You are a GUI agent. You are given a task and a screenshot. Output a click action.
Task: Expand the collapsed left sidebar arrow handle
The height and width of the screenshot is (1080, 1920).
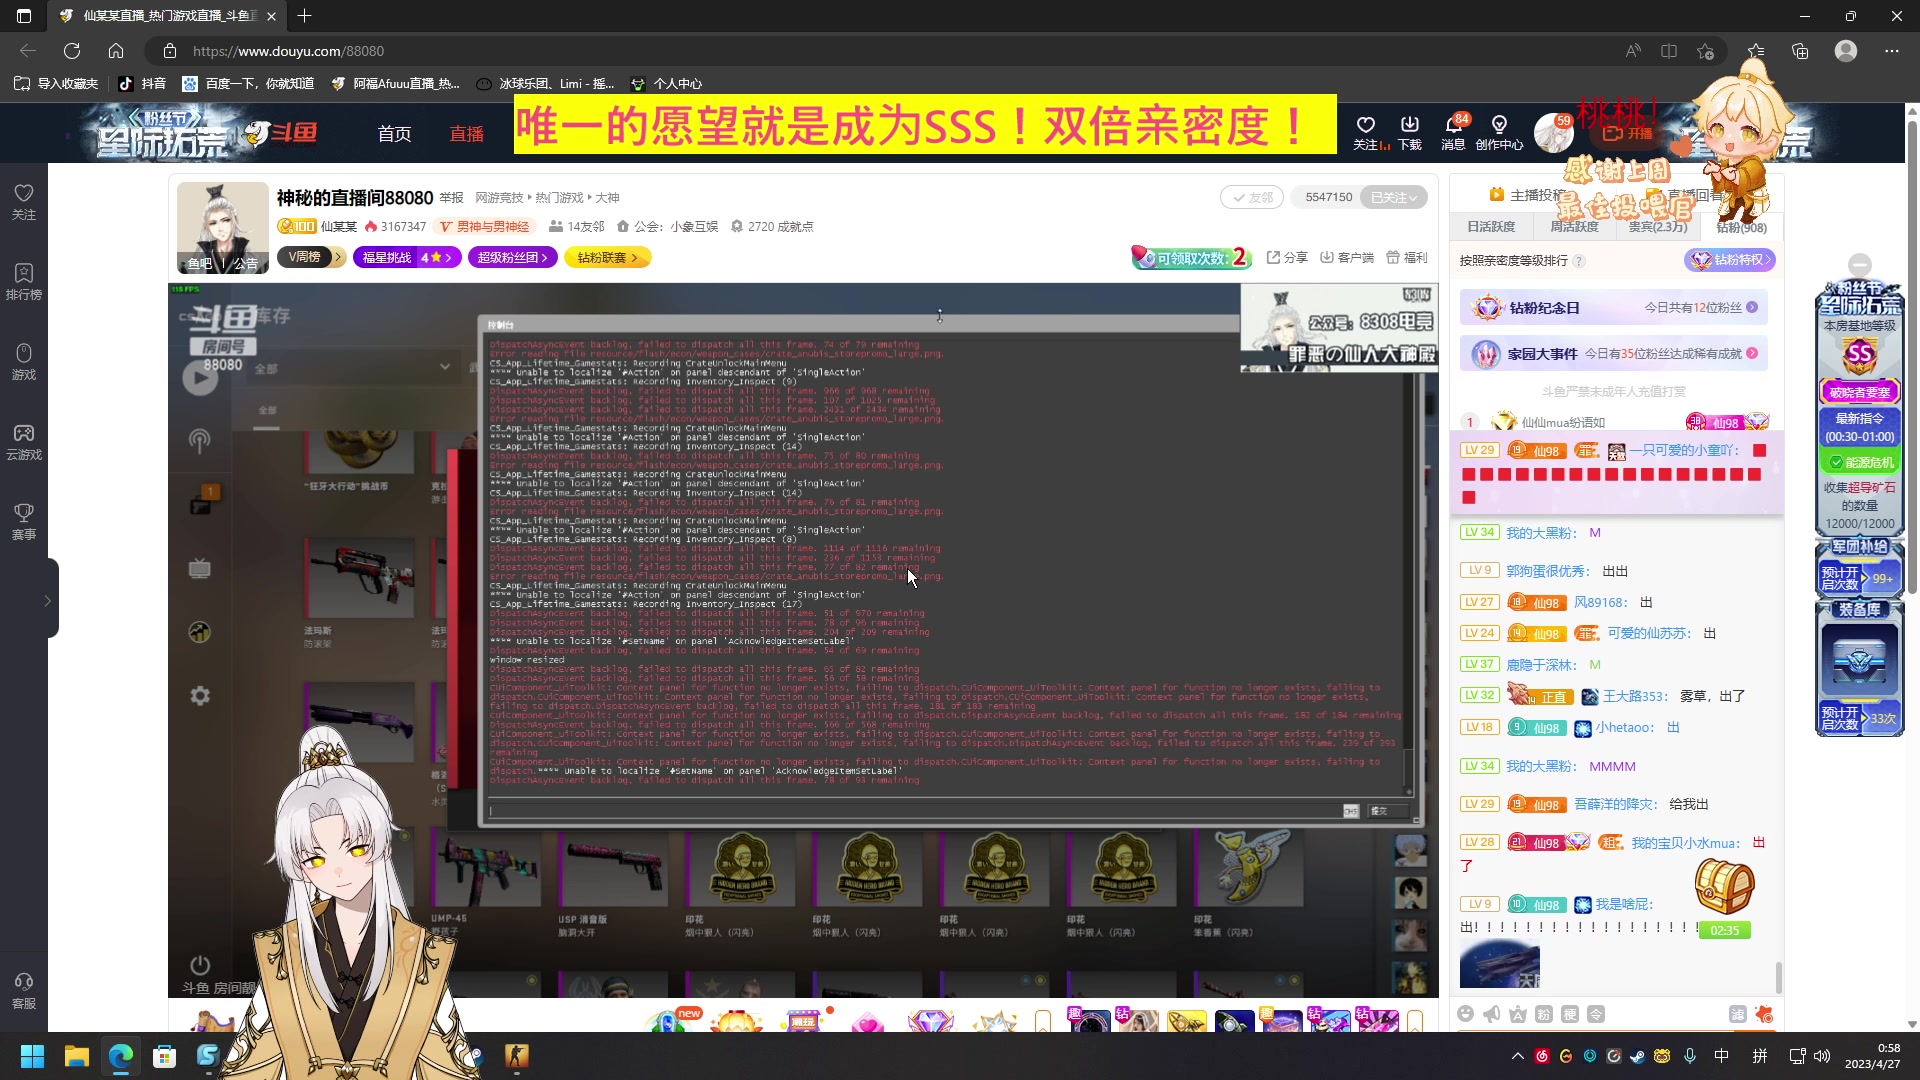tap(47, 600)
